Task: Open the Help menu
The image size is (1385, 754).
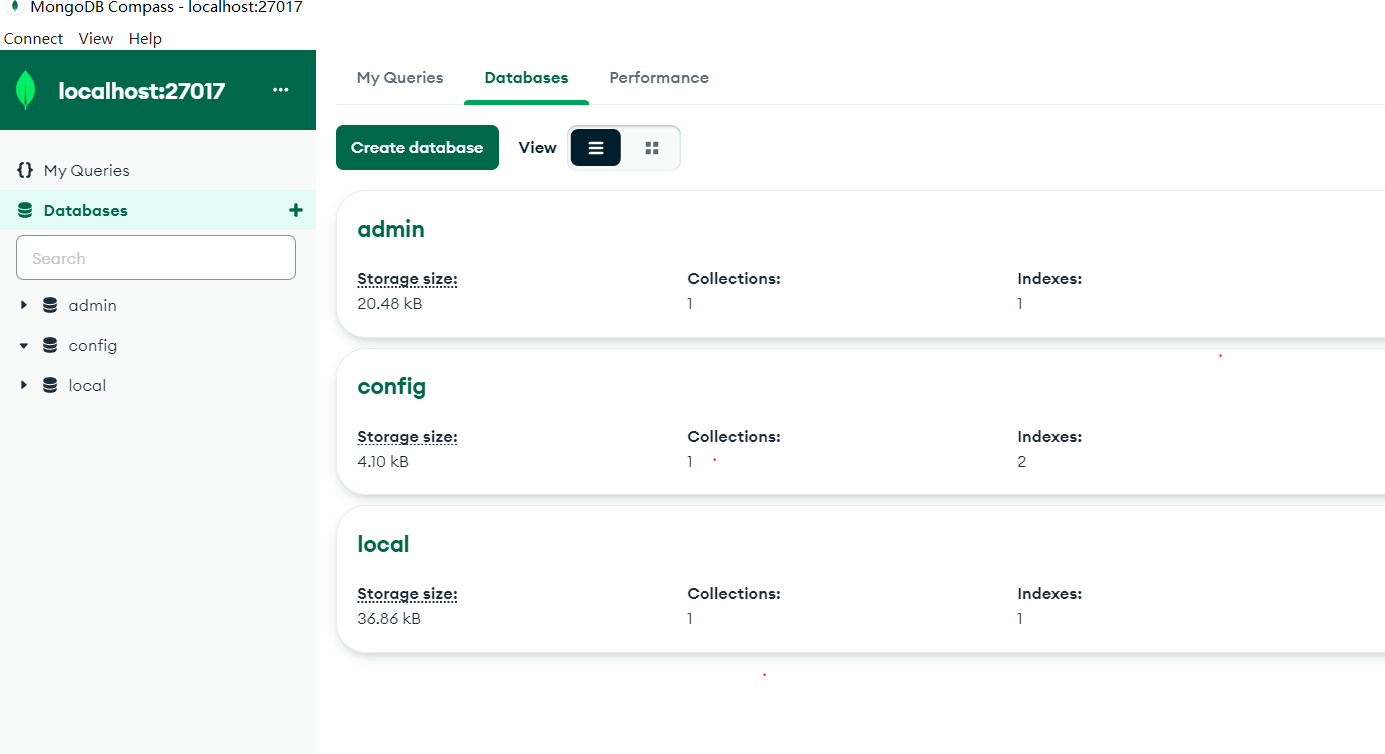Action: tap(145, 38)
